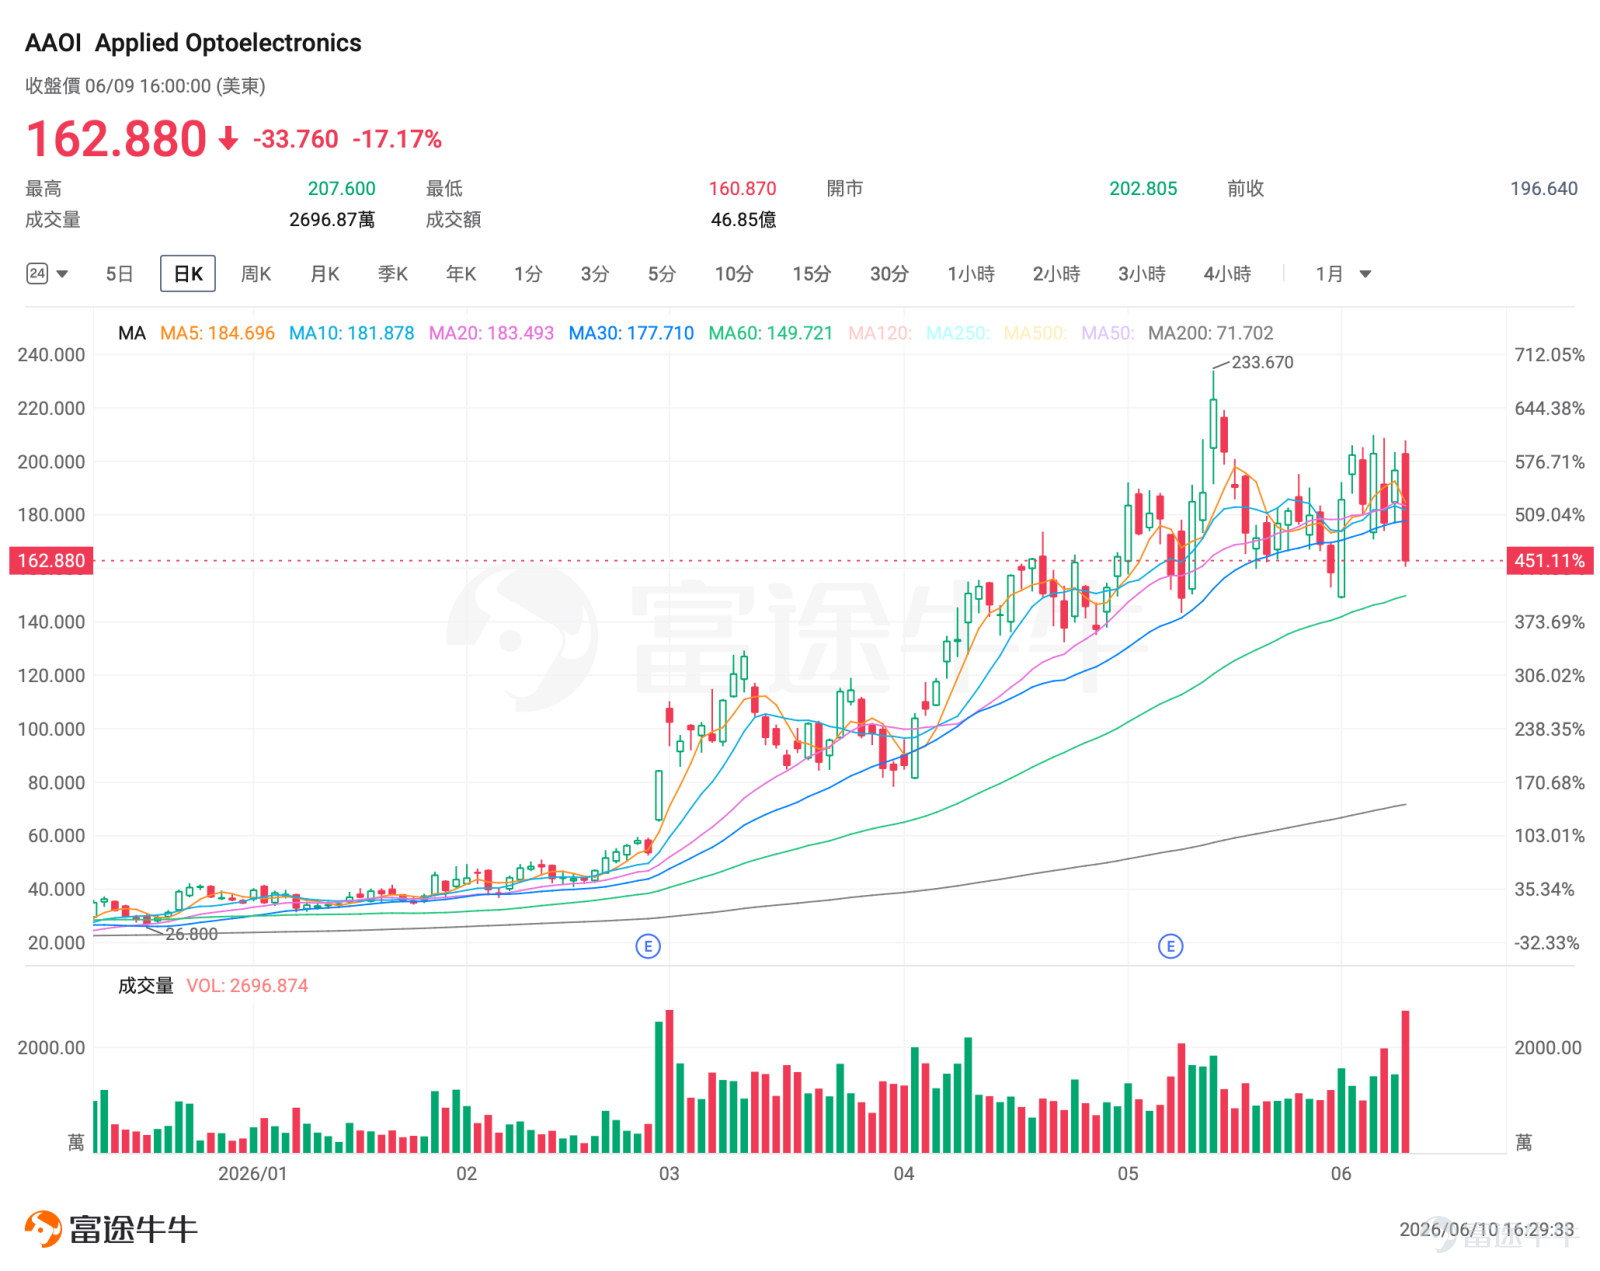Screen dimensions: 1600x1271
Task: Click the -33.760 change amount
Action: point(296,139)
